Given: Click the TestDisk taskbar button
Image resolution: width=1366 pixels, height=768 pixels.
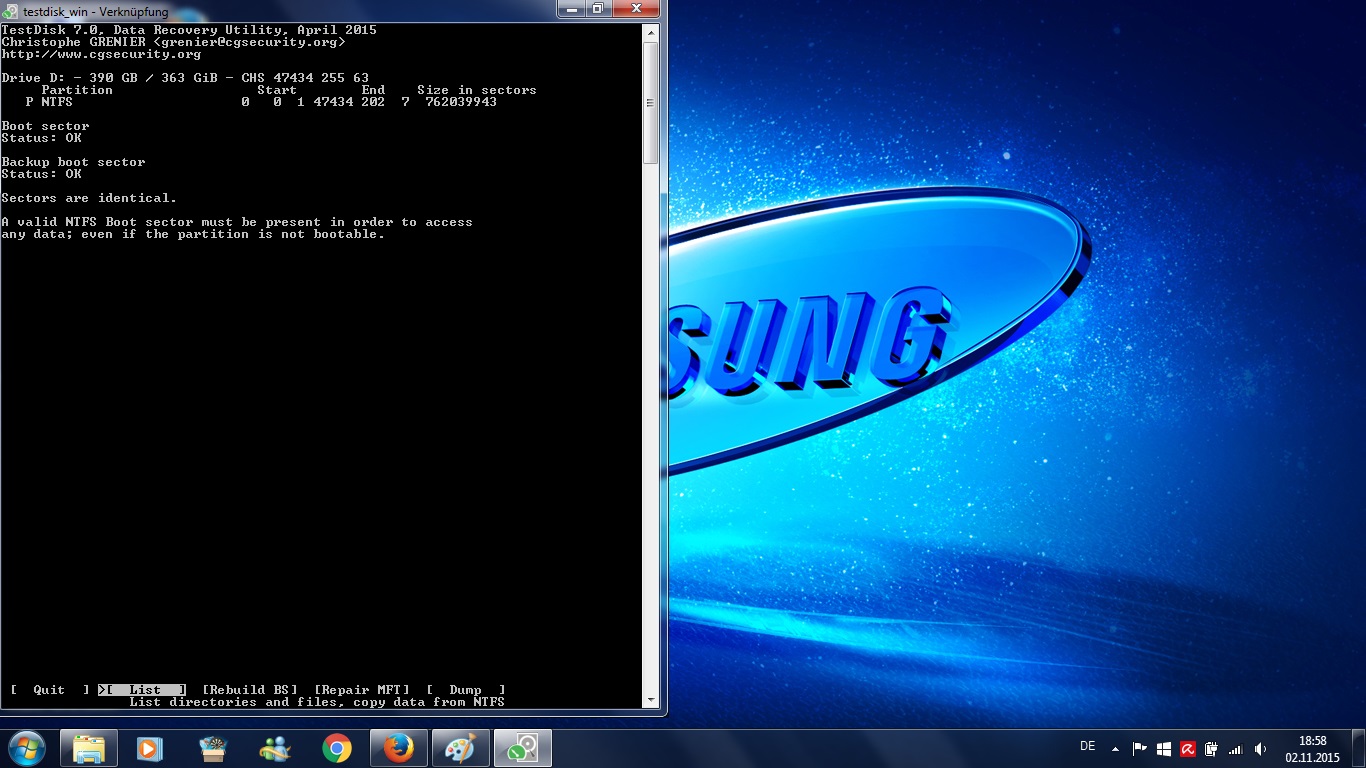Looking at the screenshot, I should click(523, 748).
